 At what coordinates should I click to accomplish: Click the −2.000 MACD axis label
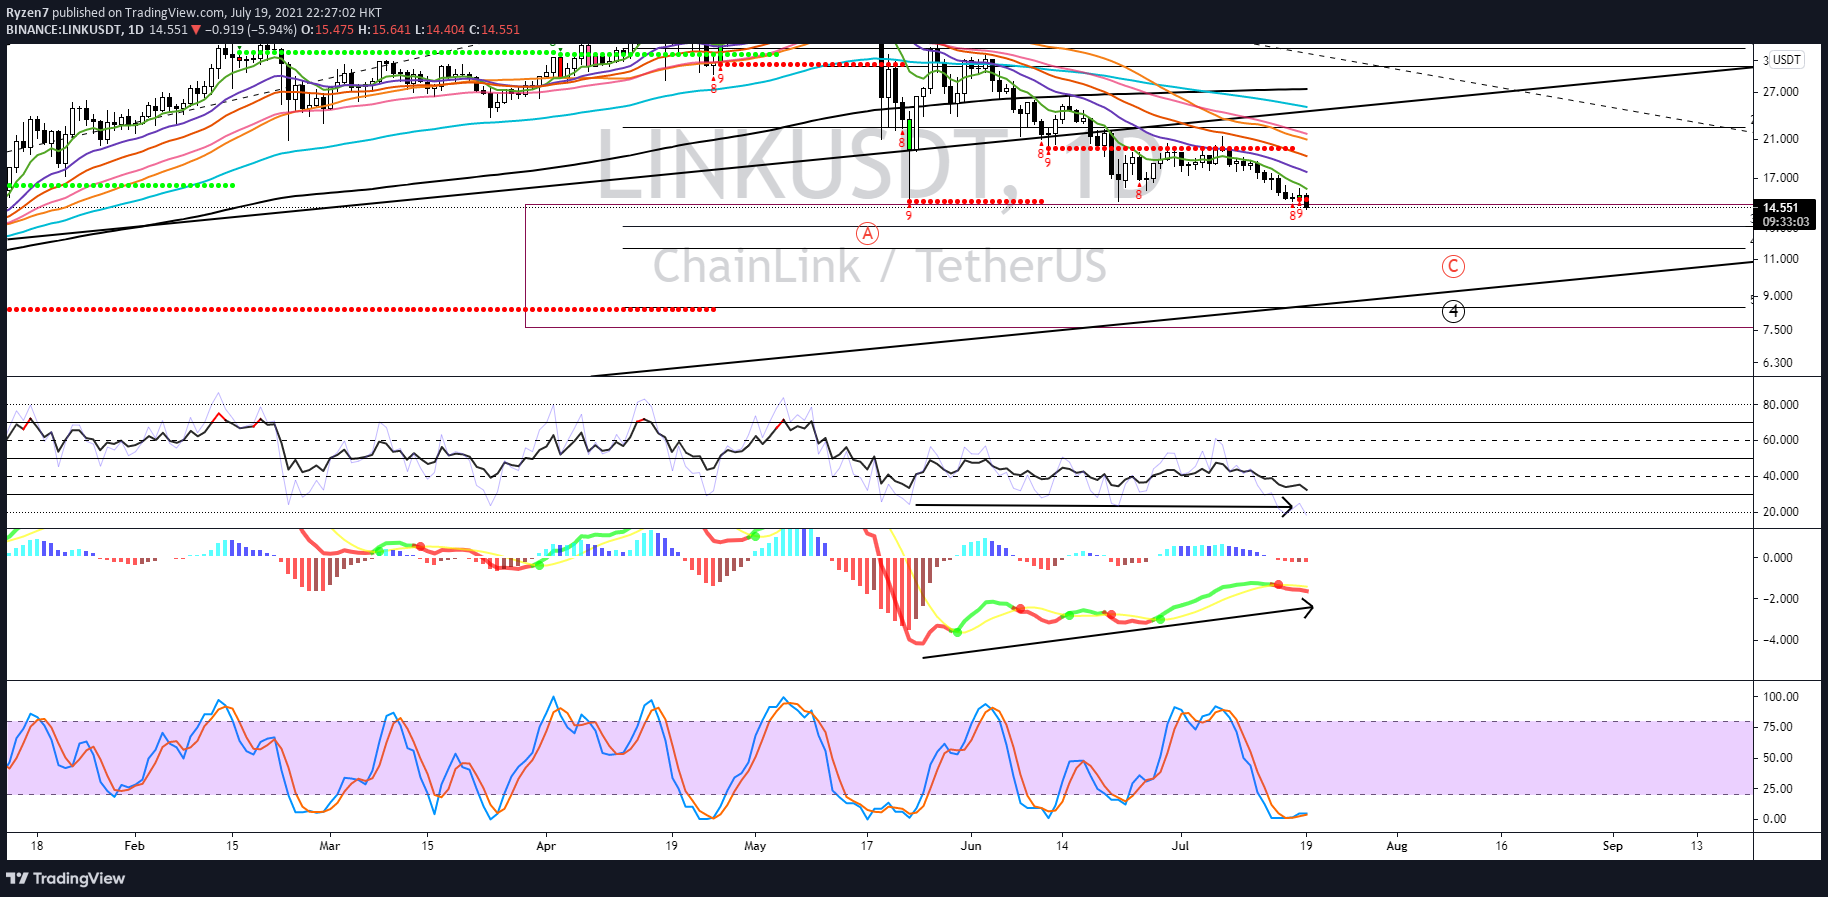[1780, 599]
